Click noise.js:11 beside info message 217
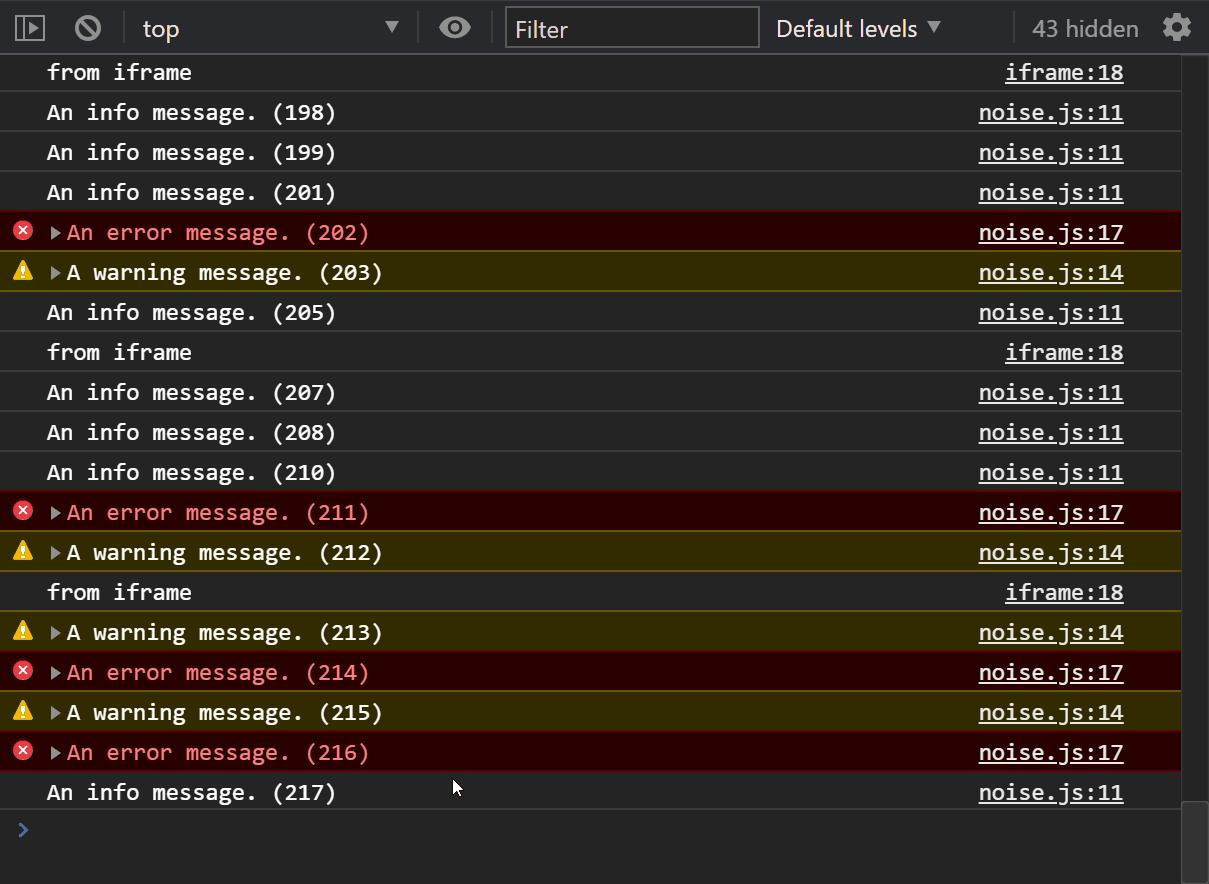The image size is (1209, 884). 1050,792
